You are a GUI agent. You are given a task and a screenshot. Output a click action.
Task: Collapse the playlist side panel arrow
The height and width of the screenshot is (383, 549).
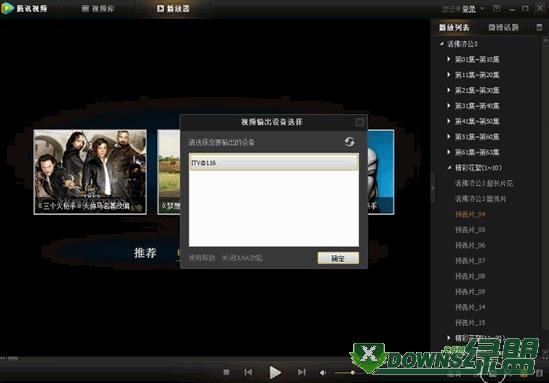coord(433,187)
